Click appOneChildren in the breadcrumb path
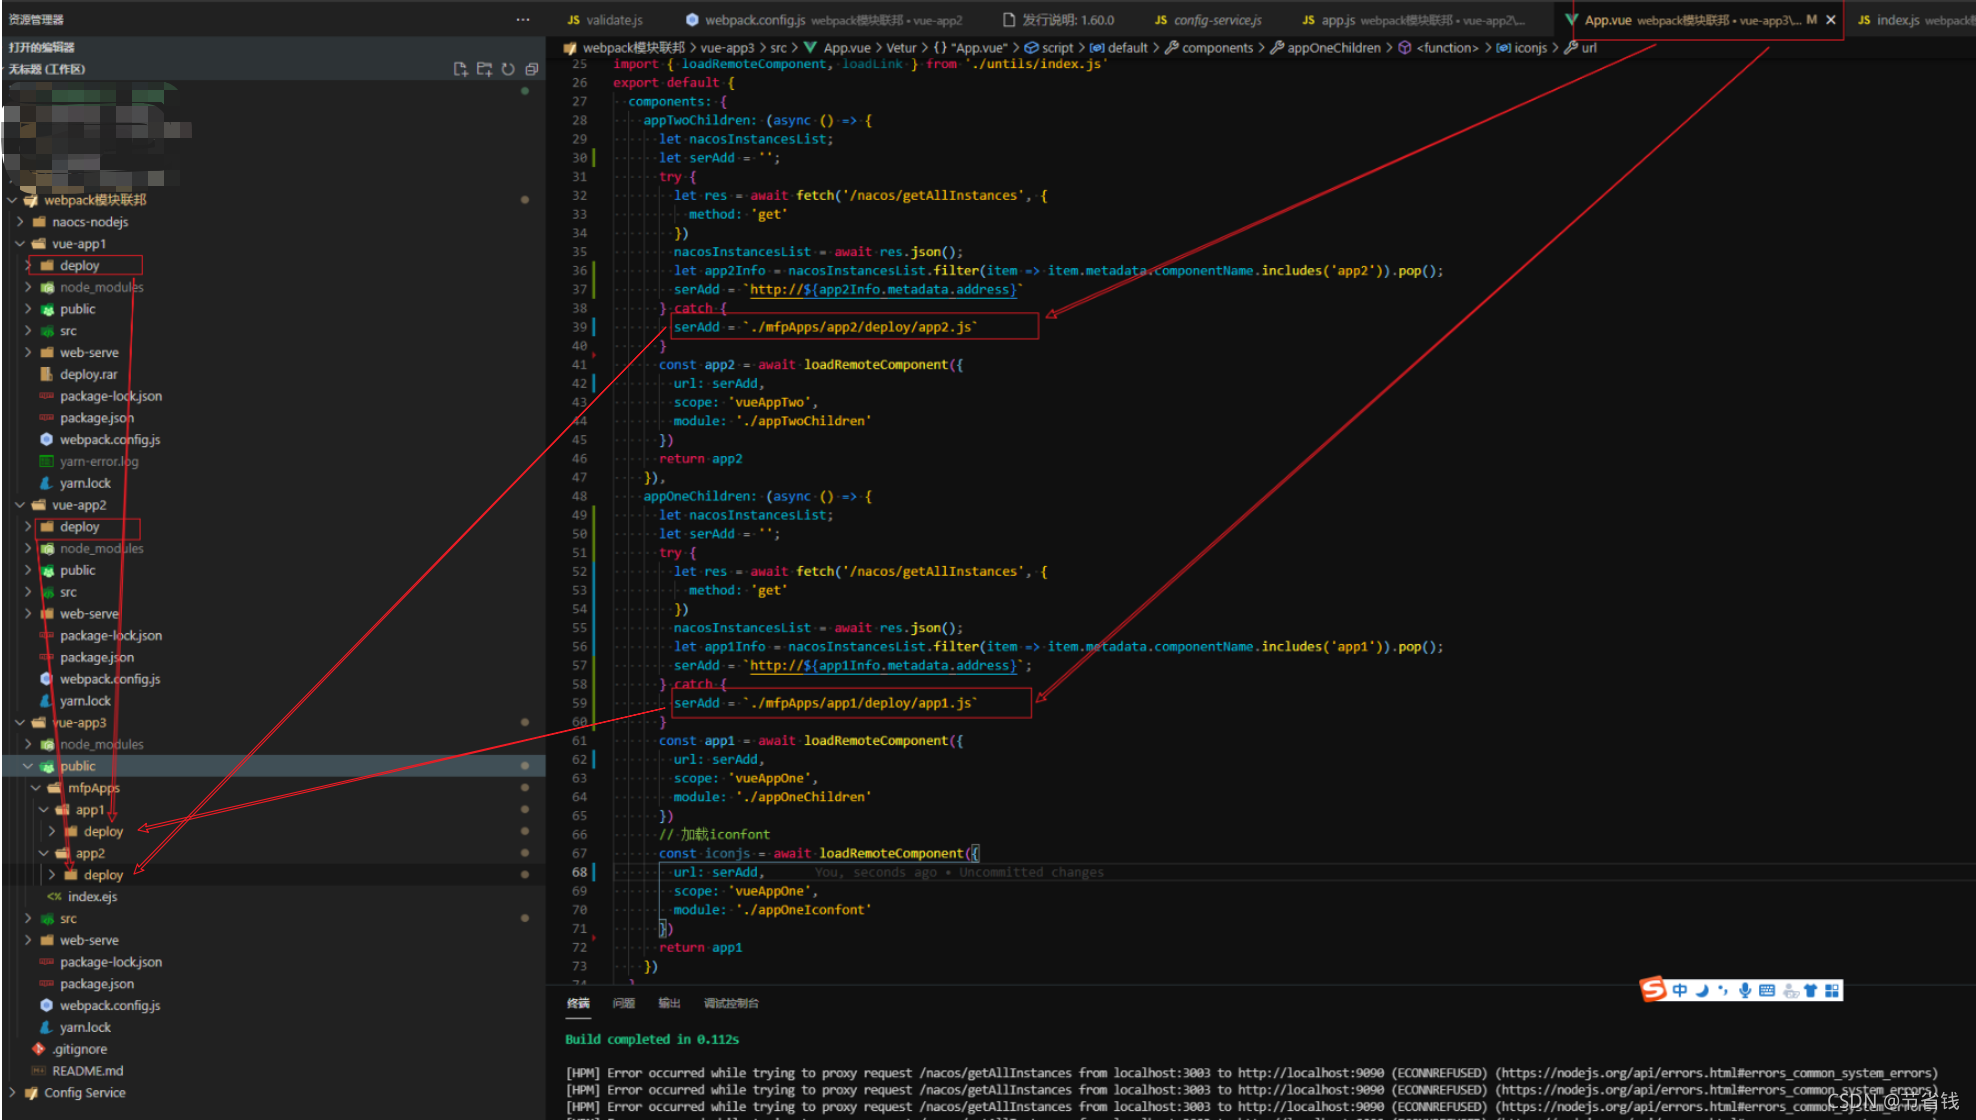 [1333, 48]
